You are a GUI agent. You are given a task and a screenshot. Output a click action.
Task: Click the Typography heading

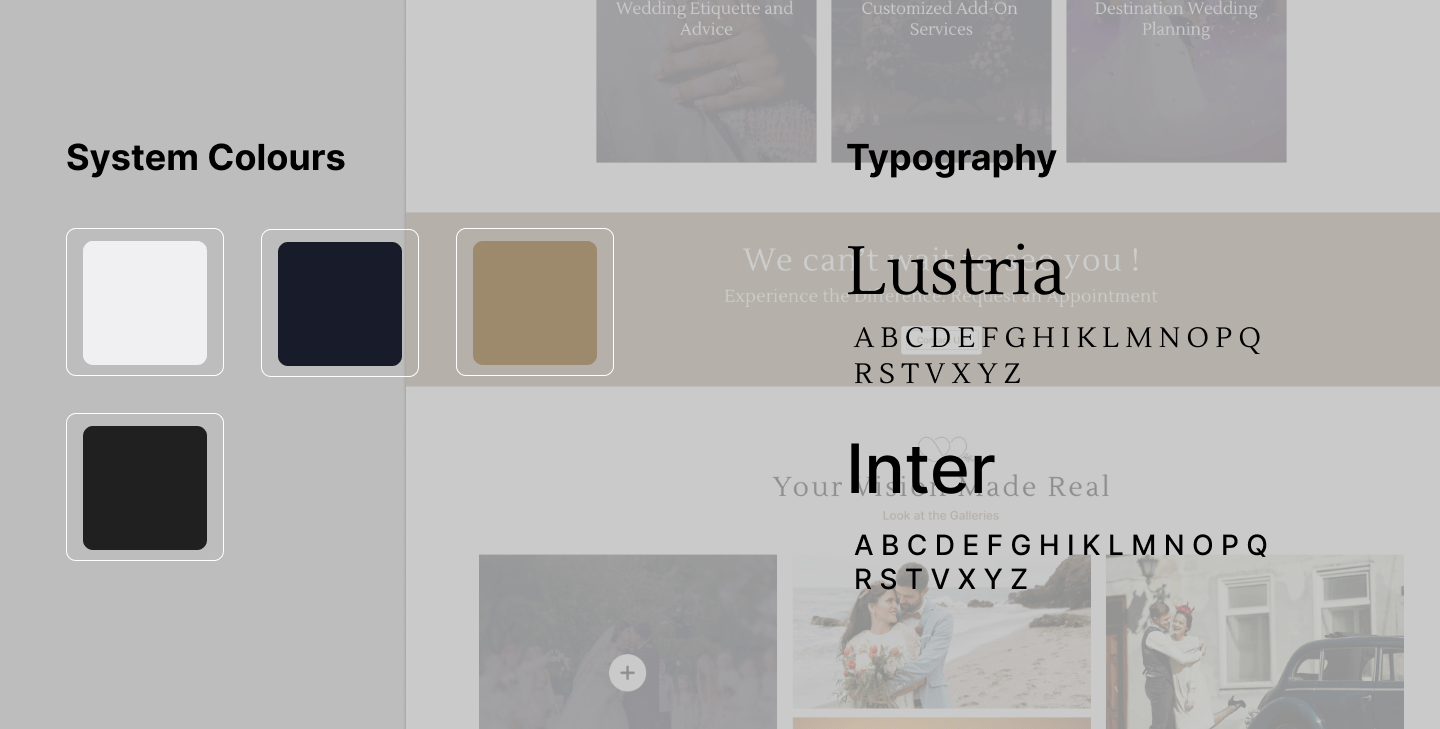coord(951,158)
